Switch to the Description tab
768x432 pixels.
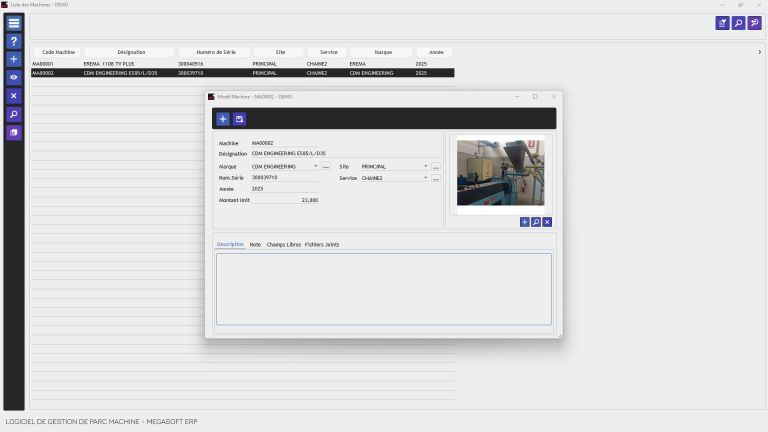pos(230,244)
